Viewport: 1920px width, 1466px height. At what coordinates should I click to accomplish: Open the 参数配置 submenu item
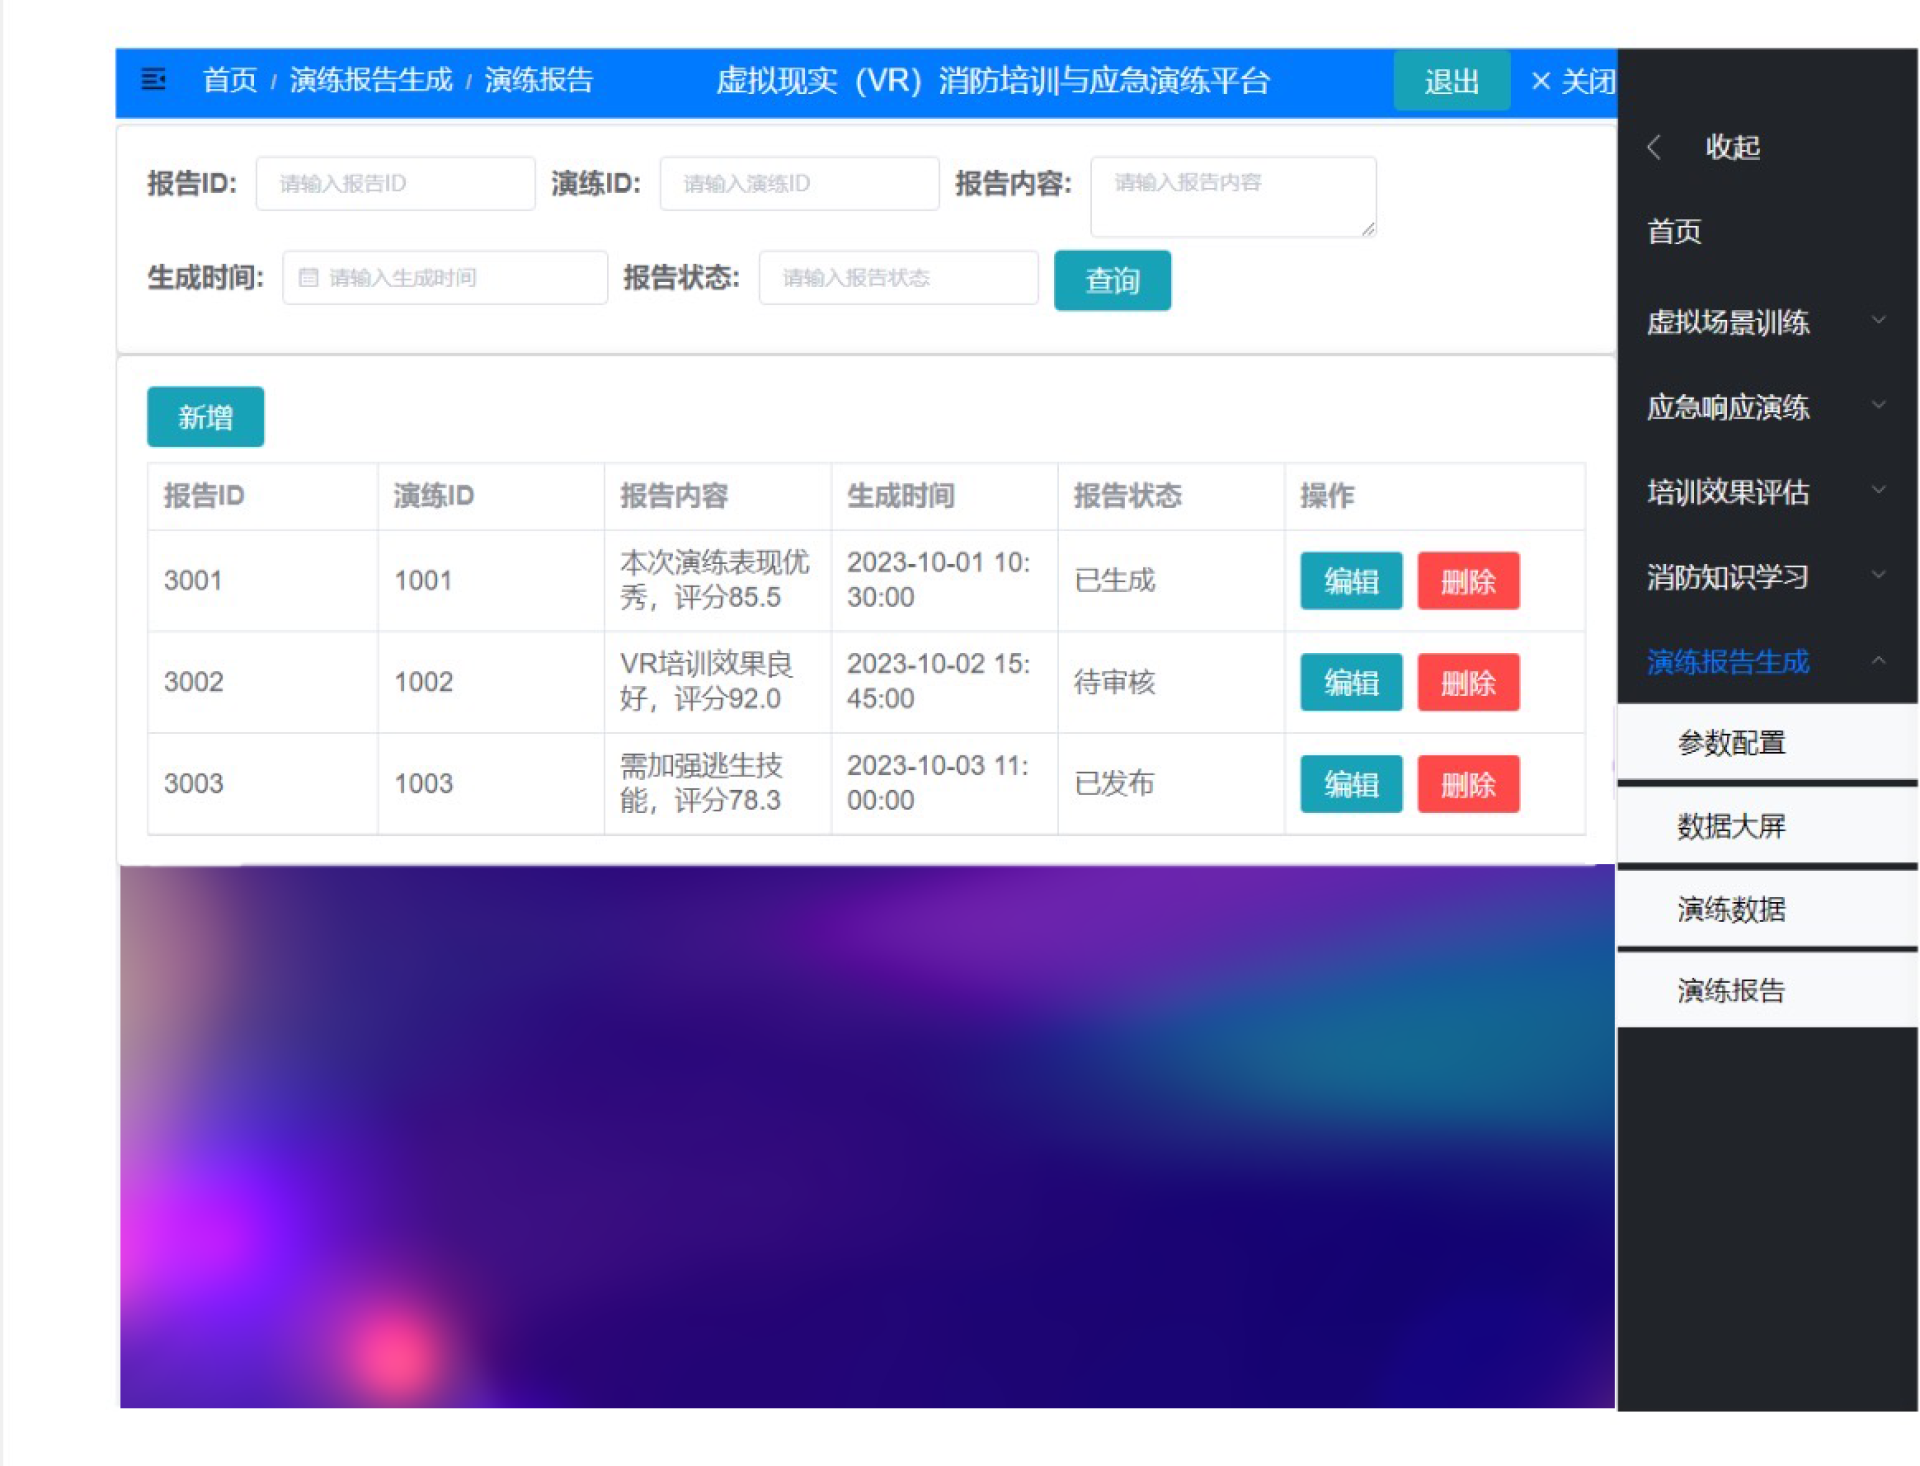pos(1731,742)
